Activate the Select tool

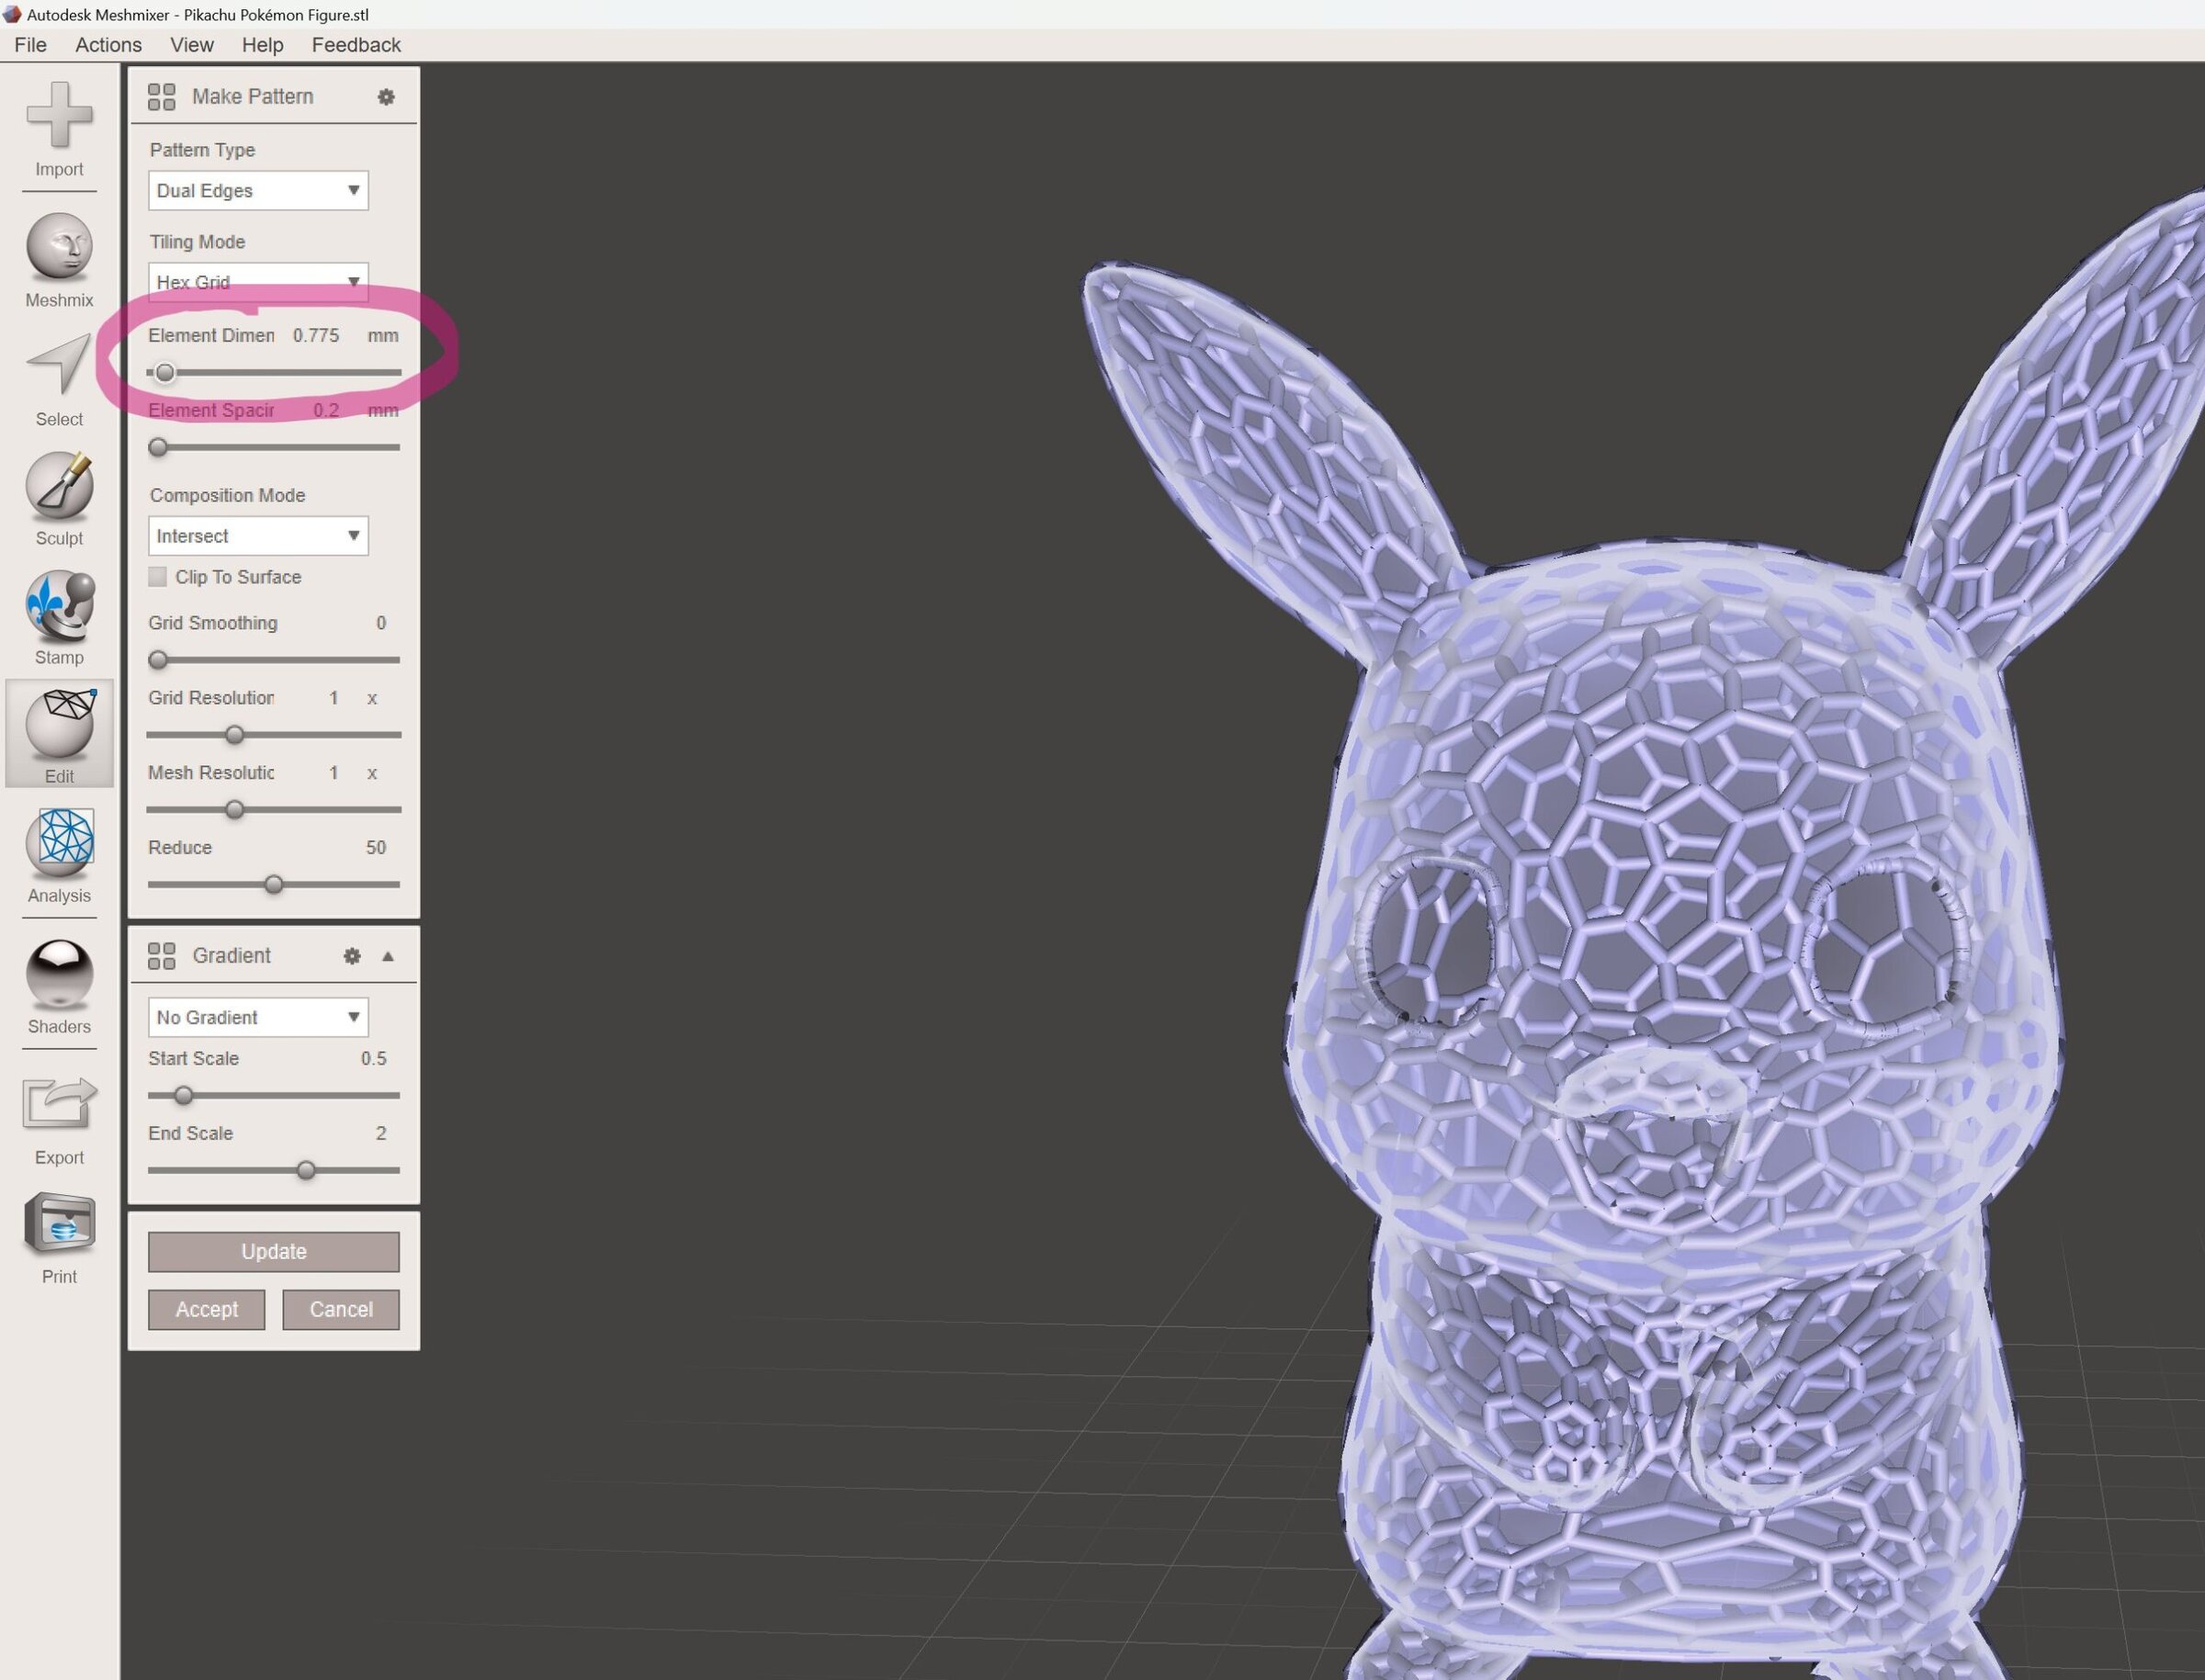[59, 366]
